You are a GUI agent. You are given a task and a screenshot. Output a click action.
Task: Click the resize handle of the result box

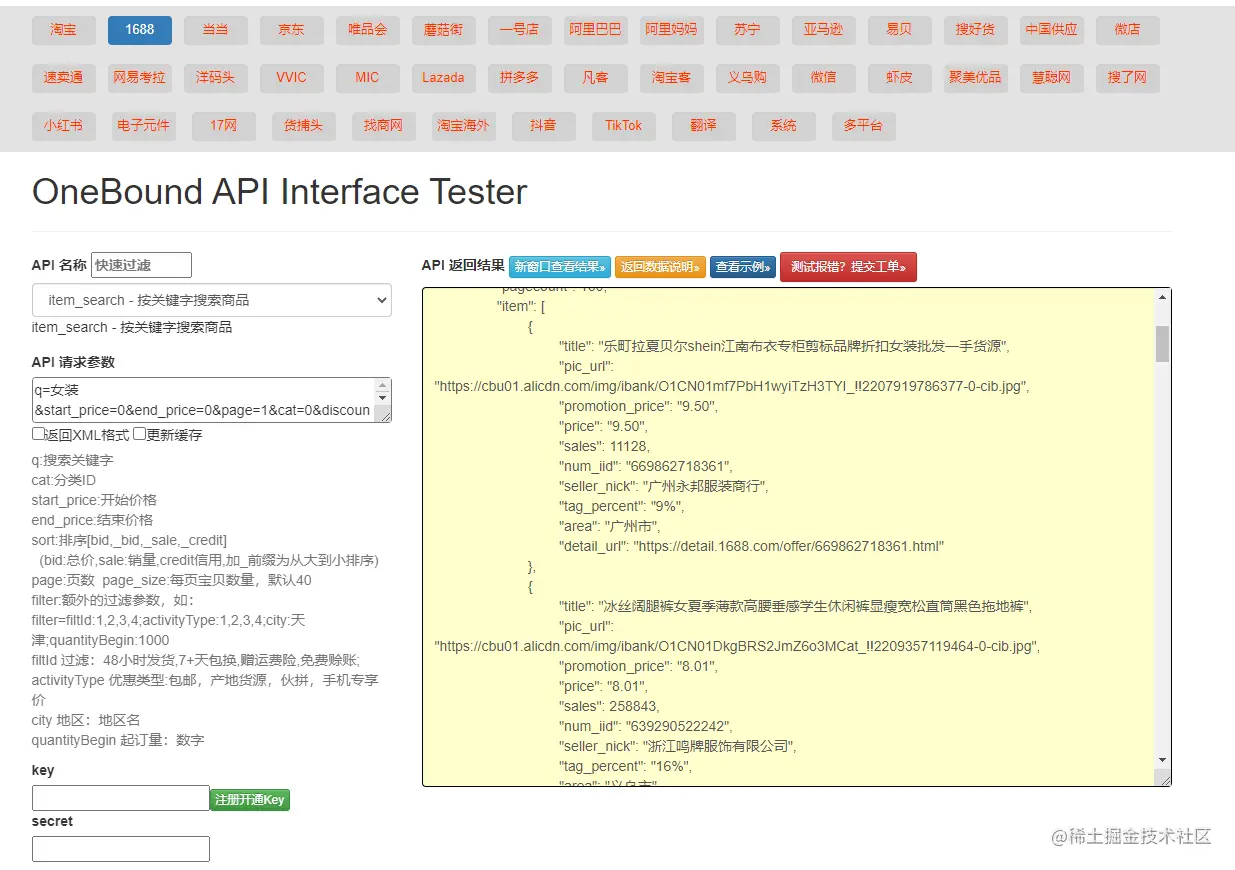(x=1165, y=781)
